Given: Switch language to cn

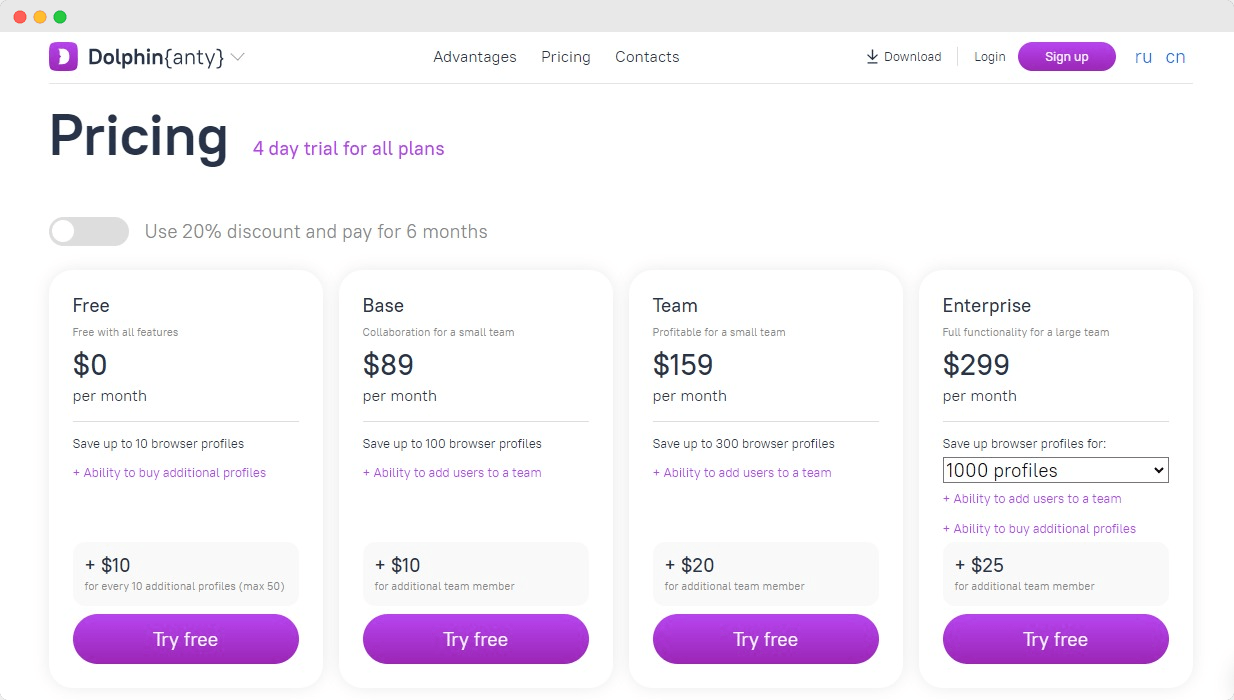Looking at the screenshot, I should click(1175, 57).
